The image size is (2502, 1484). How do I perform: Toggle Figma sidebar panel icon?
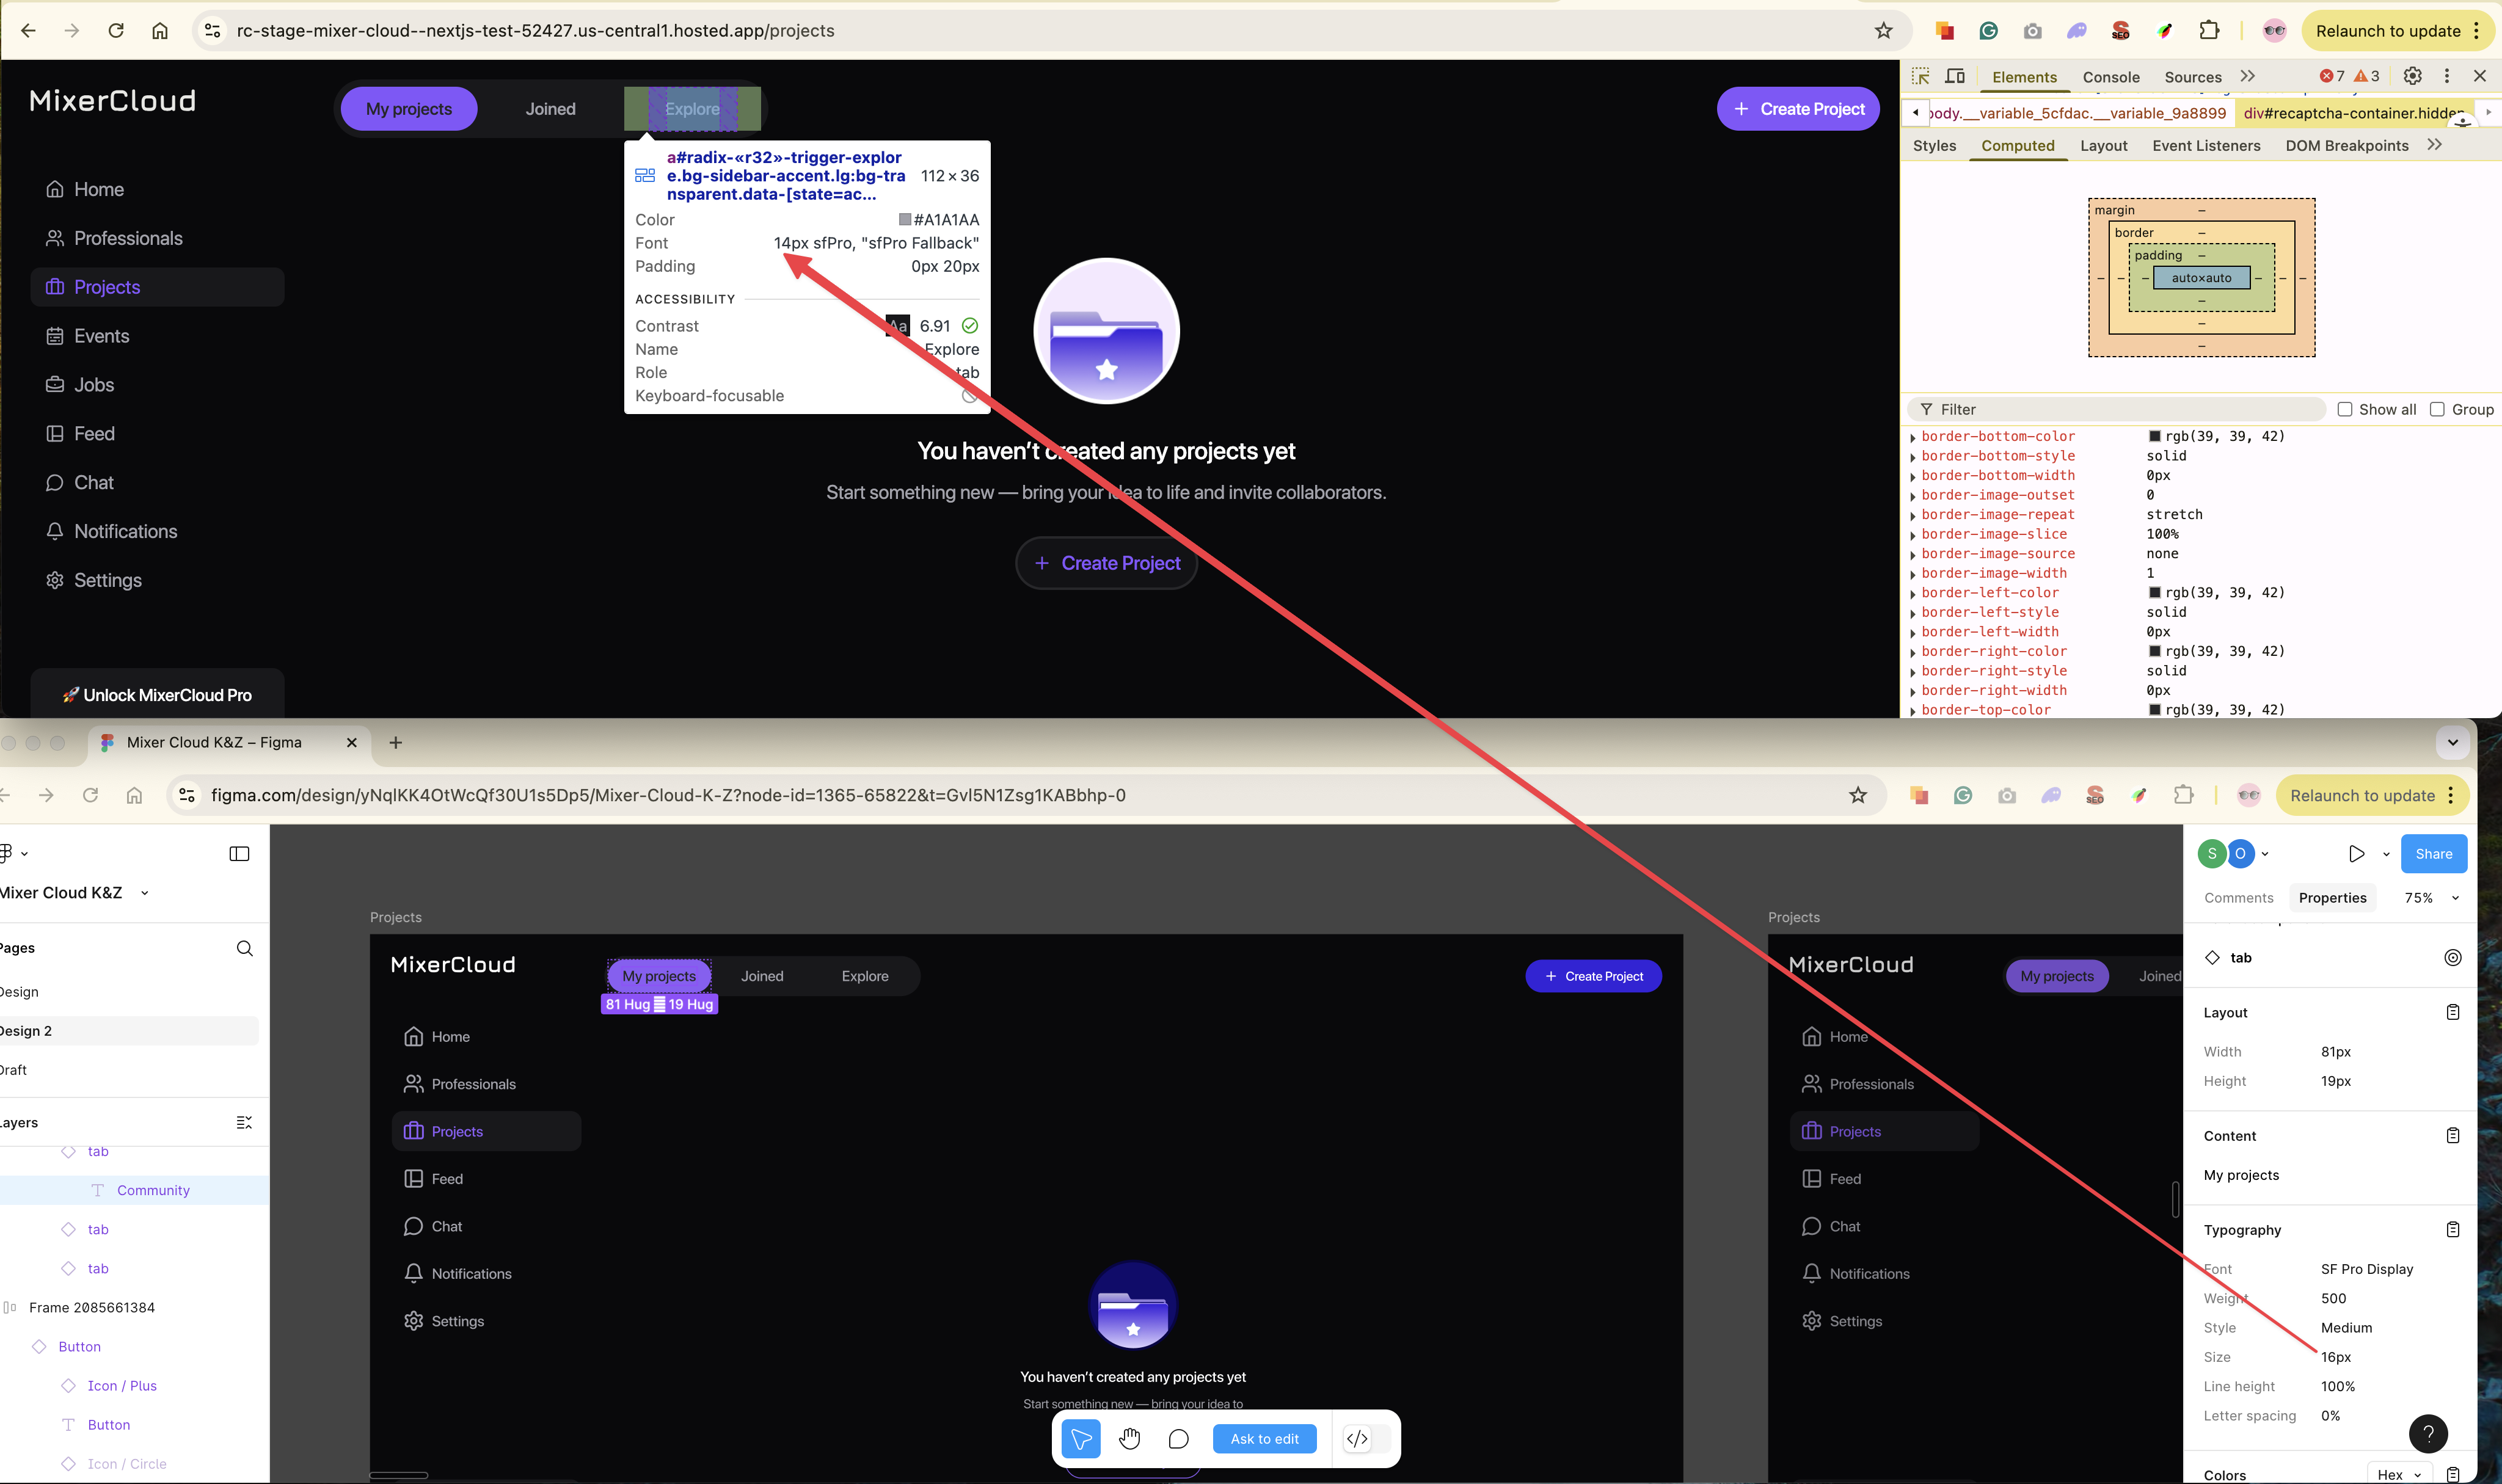[x=239, y=854]
